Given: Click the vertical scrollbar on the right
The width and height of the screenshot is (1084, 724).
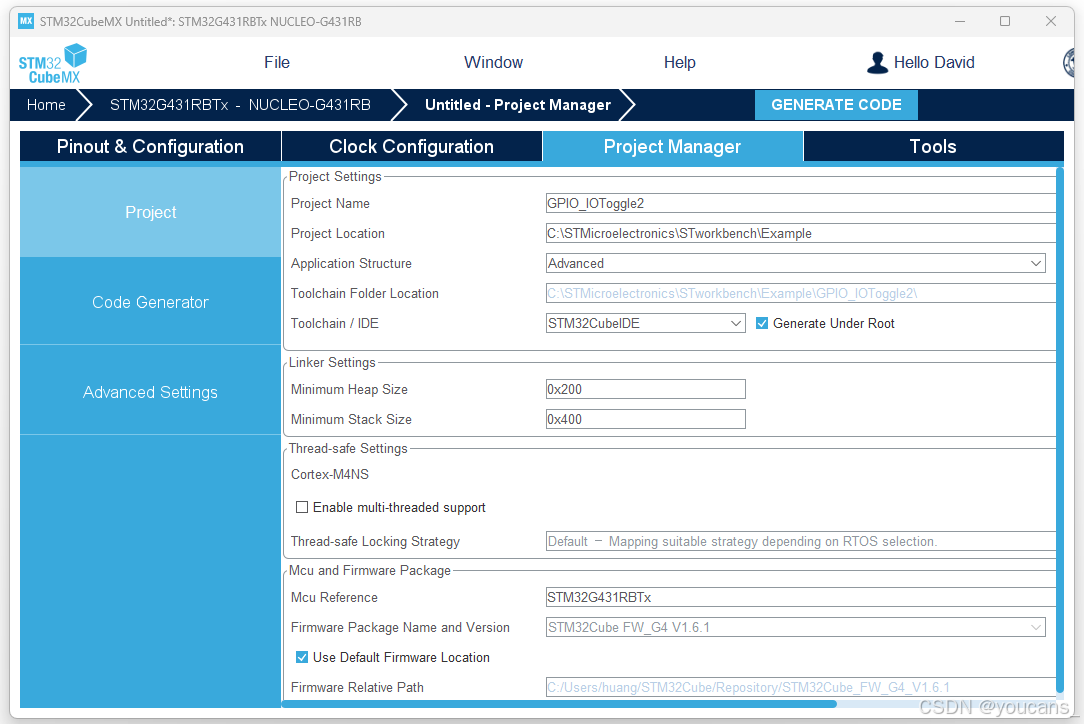Looking at the screenshot, I should click(1060, 430).
